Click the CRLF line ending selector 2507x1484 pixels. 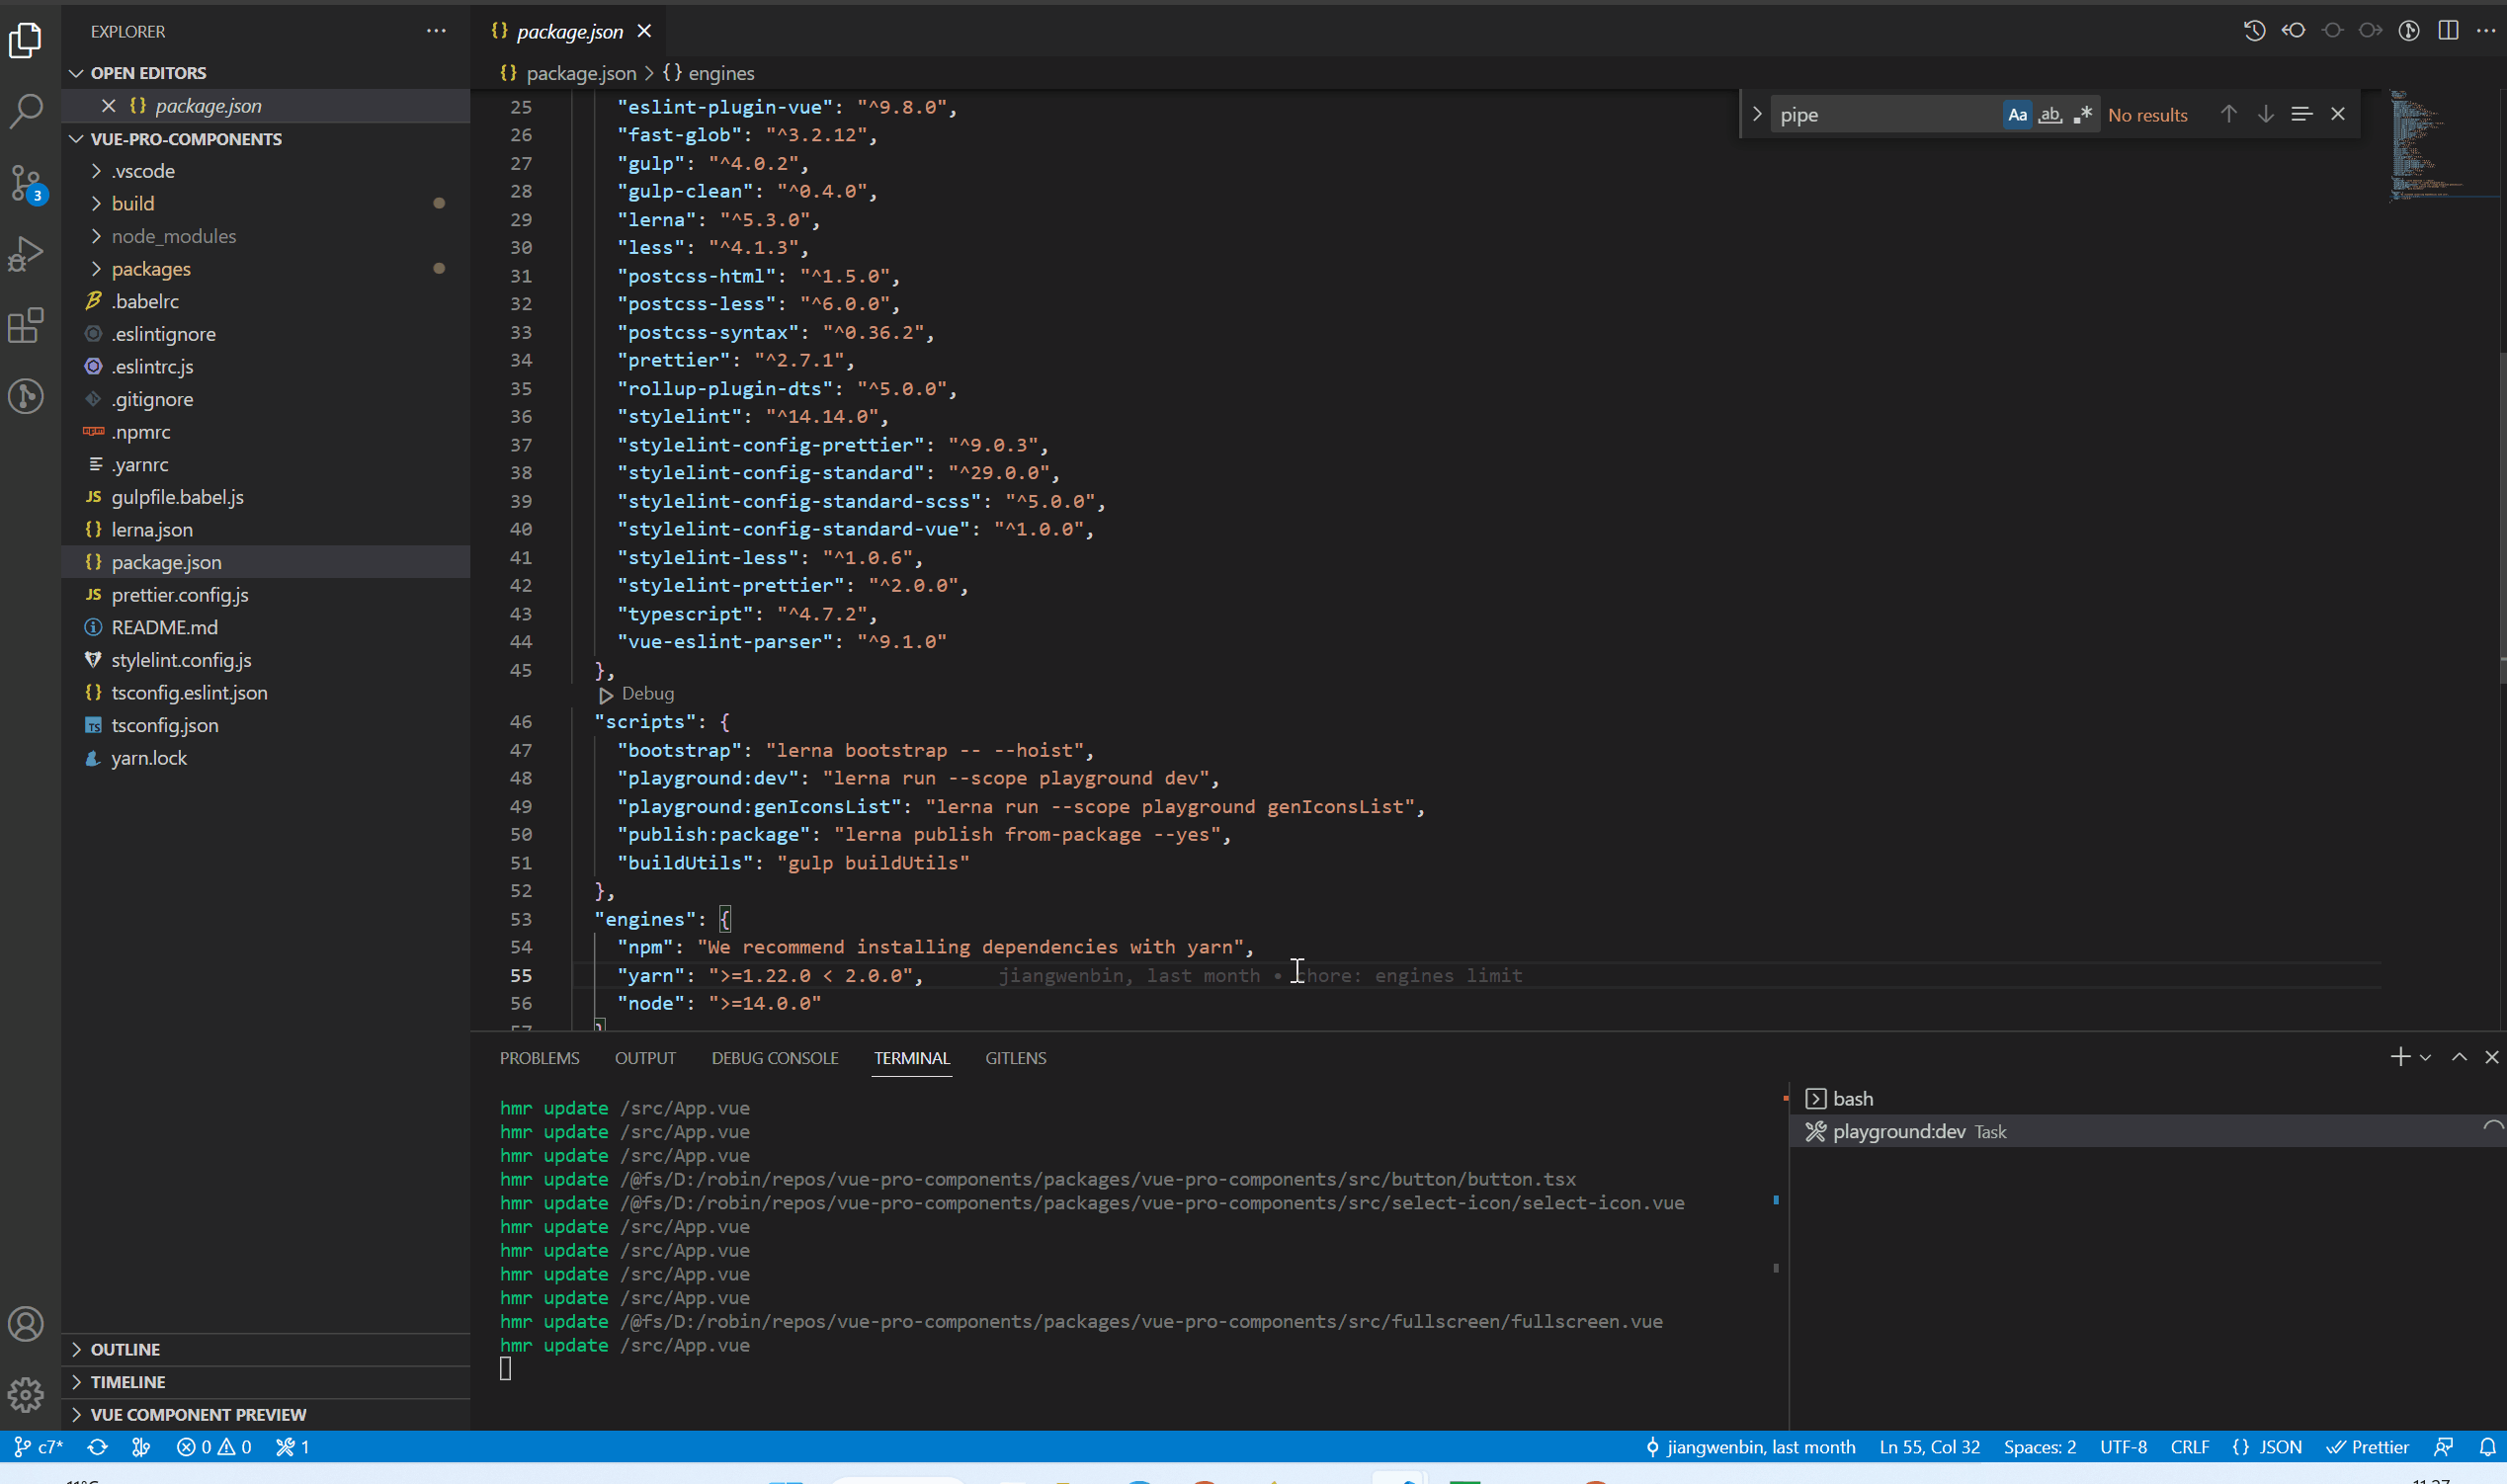point(2189,1447)
